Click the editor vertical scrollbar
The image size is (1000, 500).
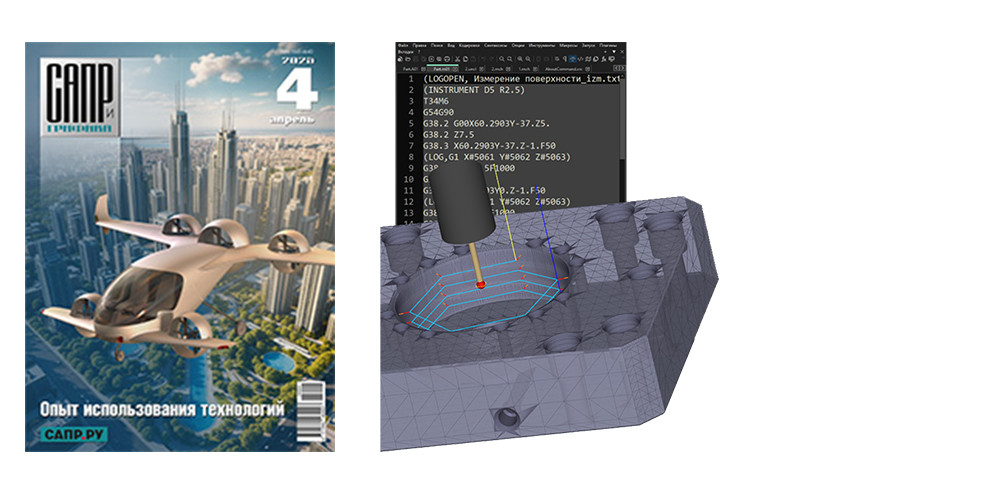(x=623, y=147)
